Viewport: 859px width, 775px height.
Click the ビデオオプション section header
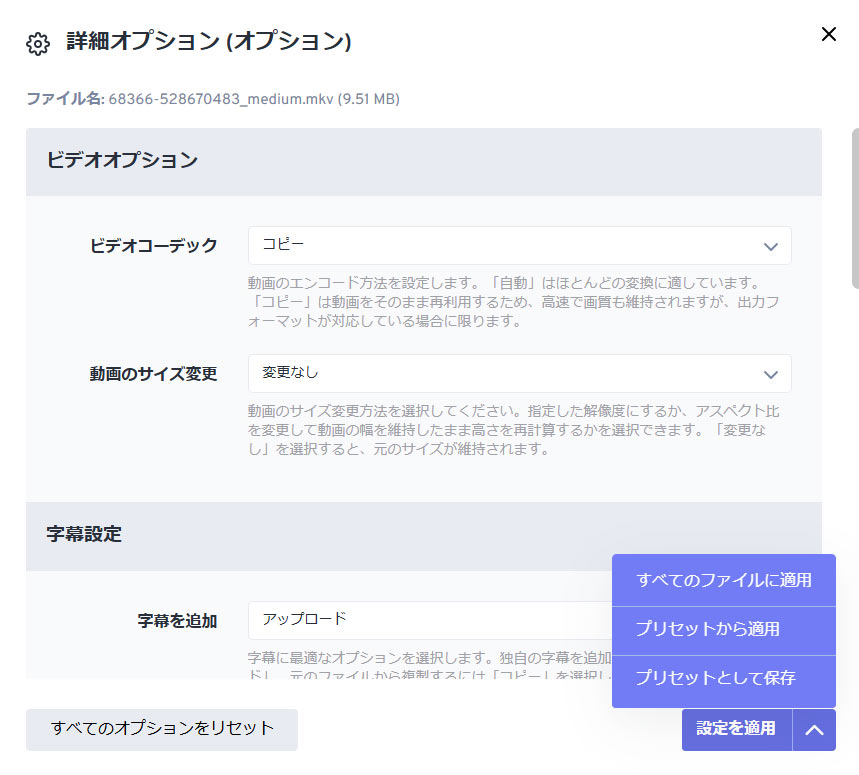(423, 162)
